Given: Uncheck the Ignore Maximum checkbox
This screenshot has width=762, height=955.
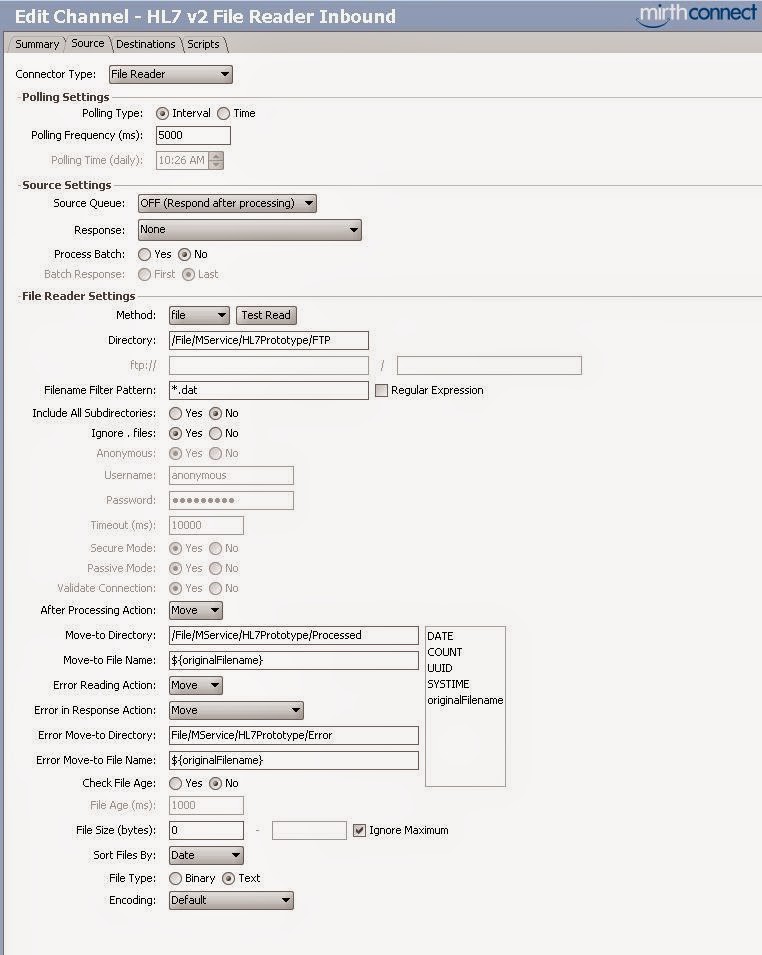Looking at the screenshot, I should [x=357, y=830].
